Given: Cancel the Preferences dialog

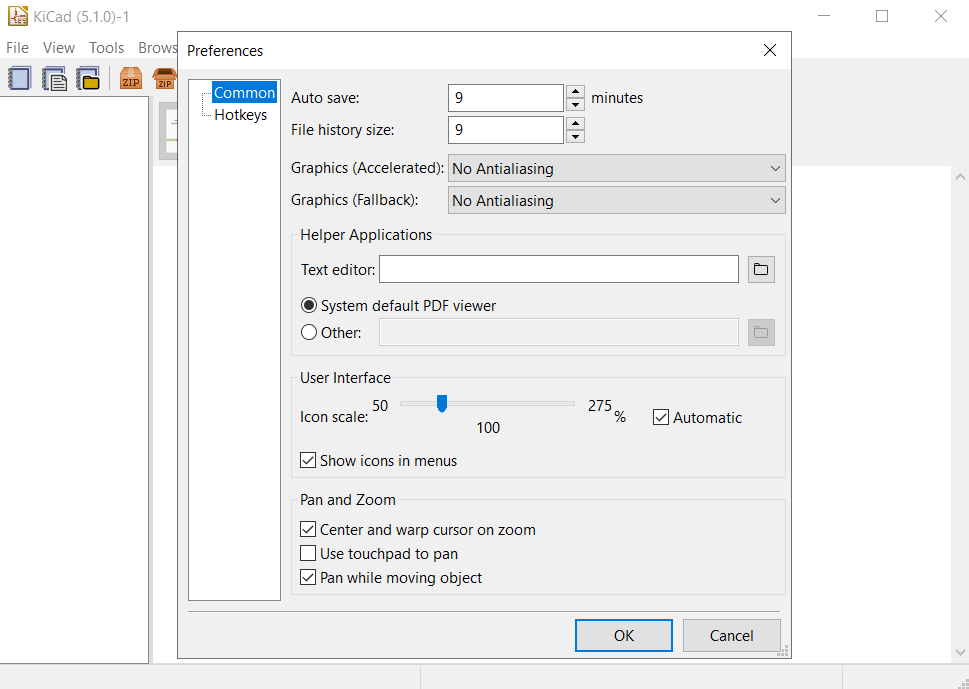Looking at the screenshot, I should pos(731,635).
